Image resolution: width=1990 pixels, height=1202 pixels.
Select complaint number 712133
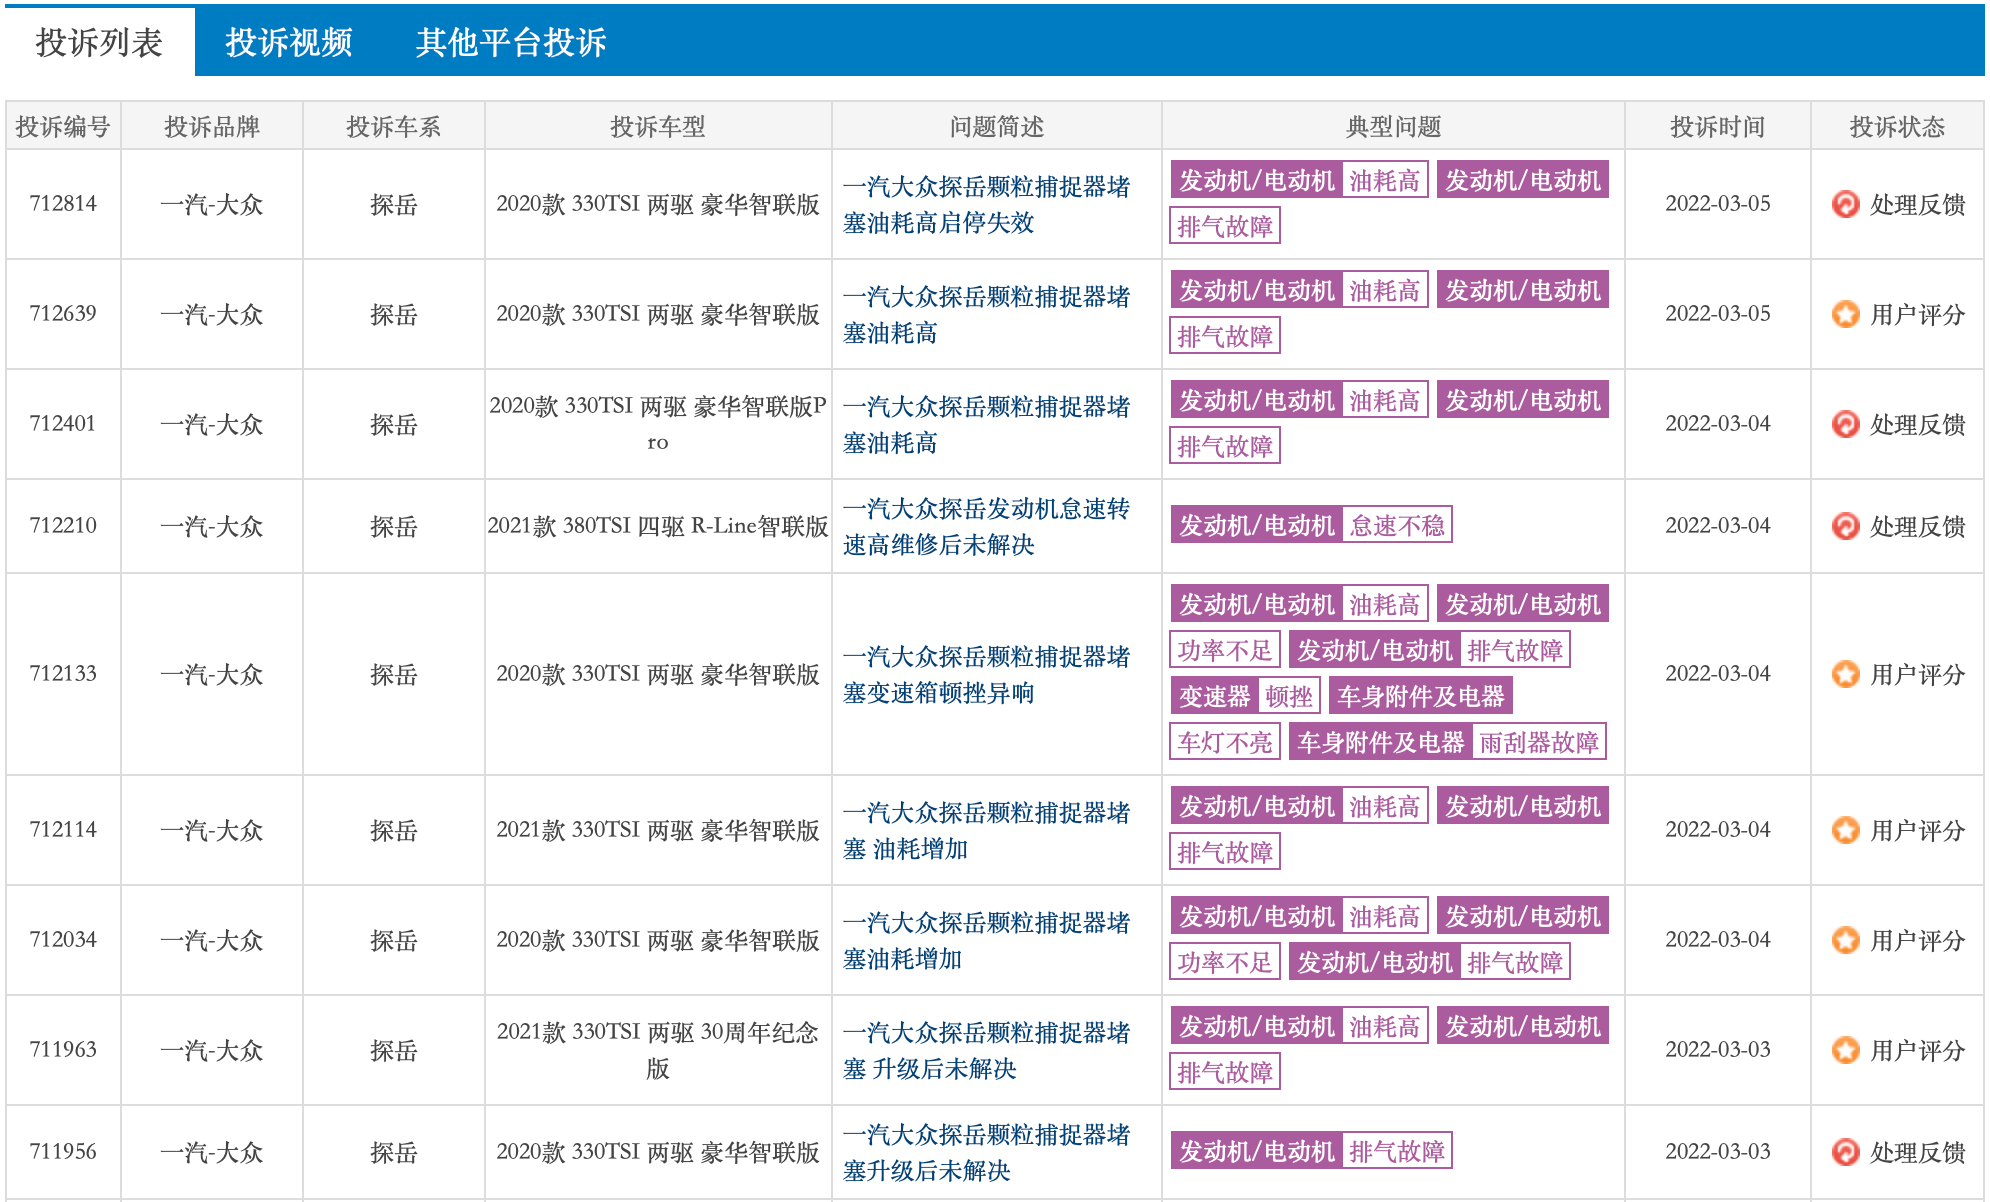click(63, 674)
